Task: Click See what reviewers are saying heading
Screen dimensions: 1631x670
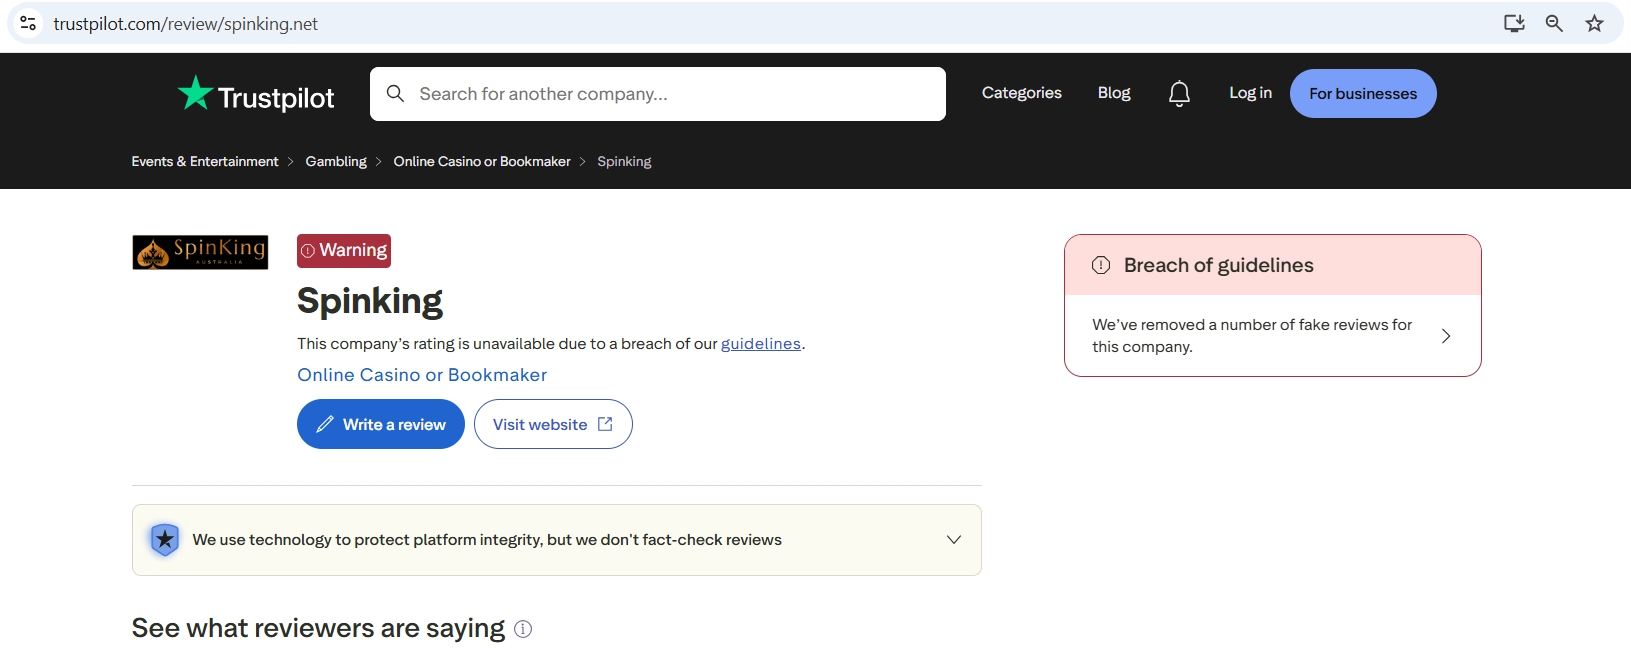Action: [318, 628]
